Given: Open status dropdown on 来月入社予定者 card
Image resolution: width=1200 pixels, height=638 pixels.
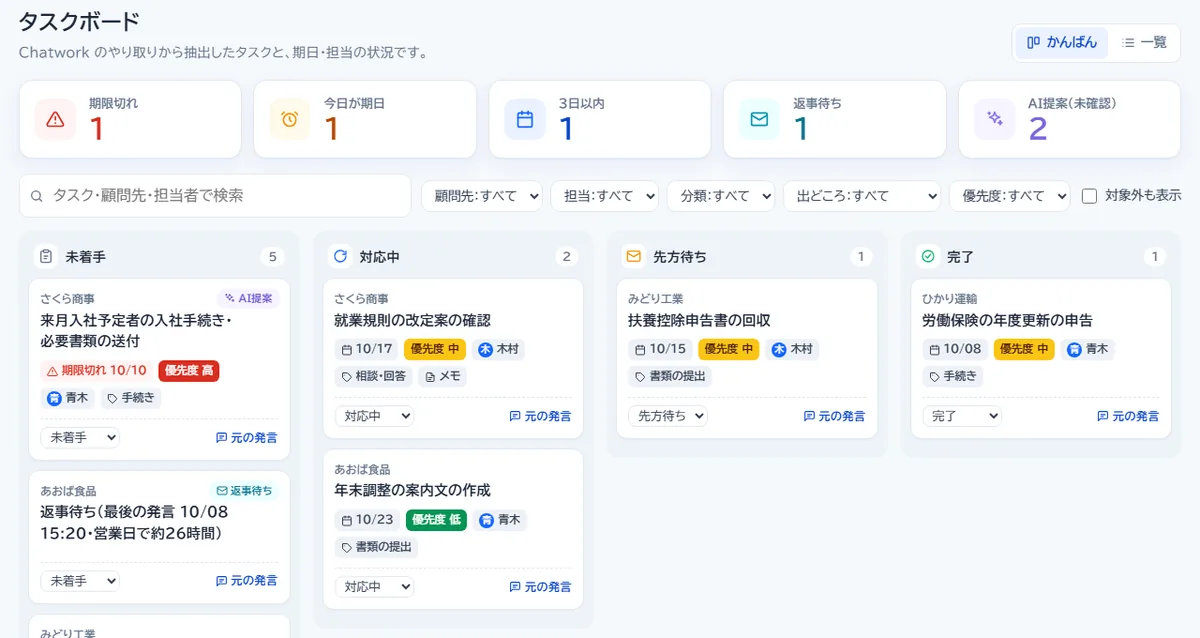Looking at the screenshot, I should [80, 437].
